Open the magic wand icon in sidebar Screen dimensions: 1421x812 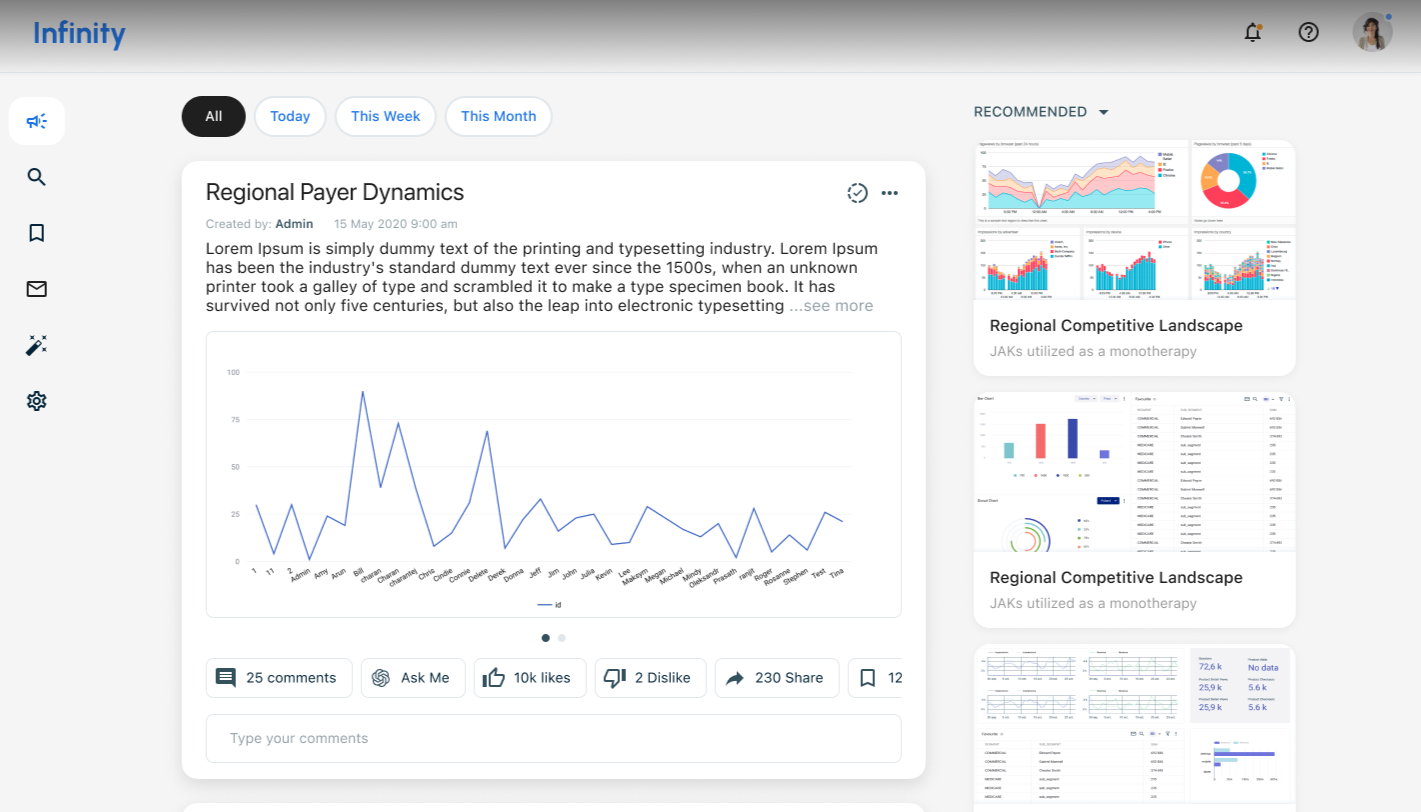37,345
